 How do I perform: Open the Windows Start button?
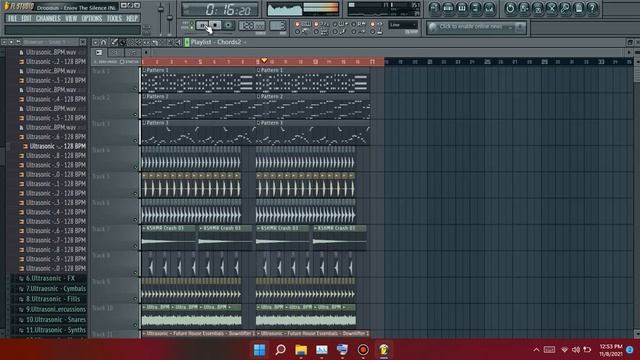(x=260, y=350)
